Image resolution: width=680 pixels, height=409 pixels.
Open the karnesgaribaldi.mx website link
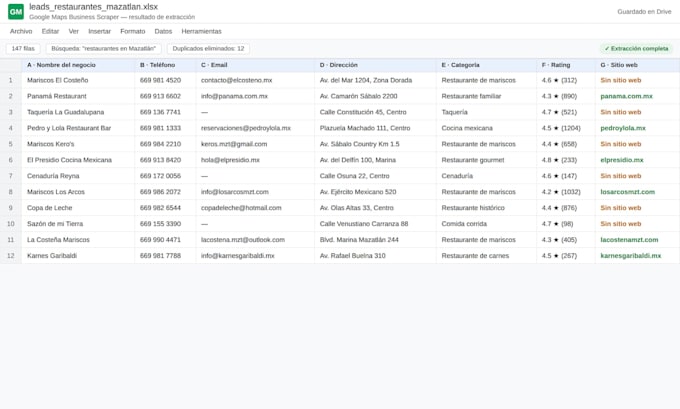click(x=631, y=256)
